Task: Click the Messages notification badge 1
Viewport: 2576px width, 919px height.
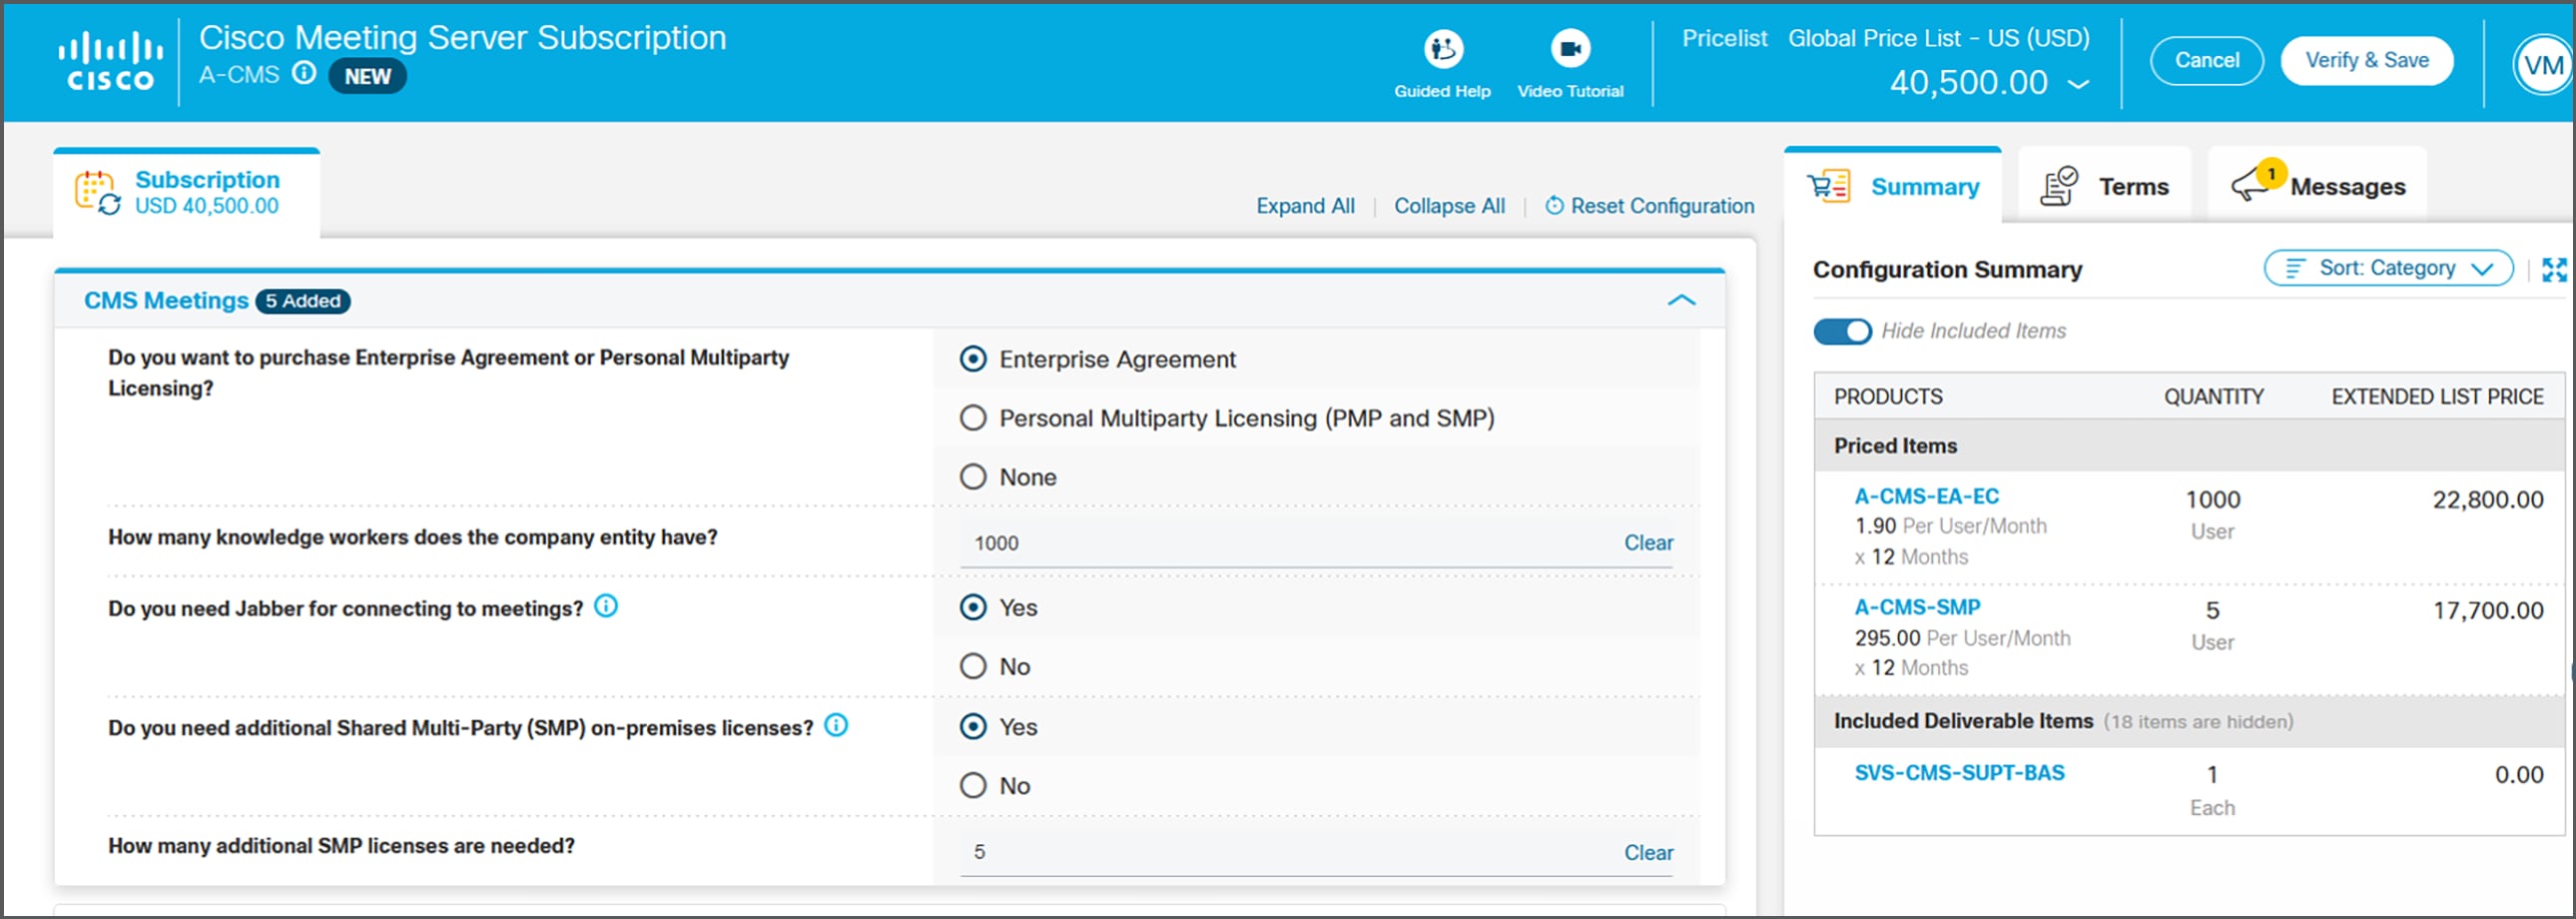Action: [x=2272, y=173]
